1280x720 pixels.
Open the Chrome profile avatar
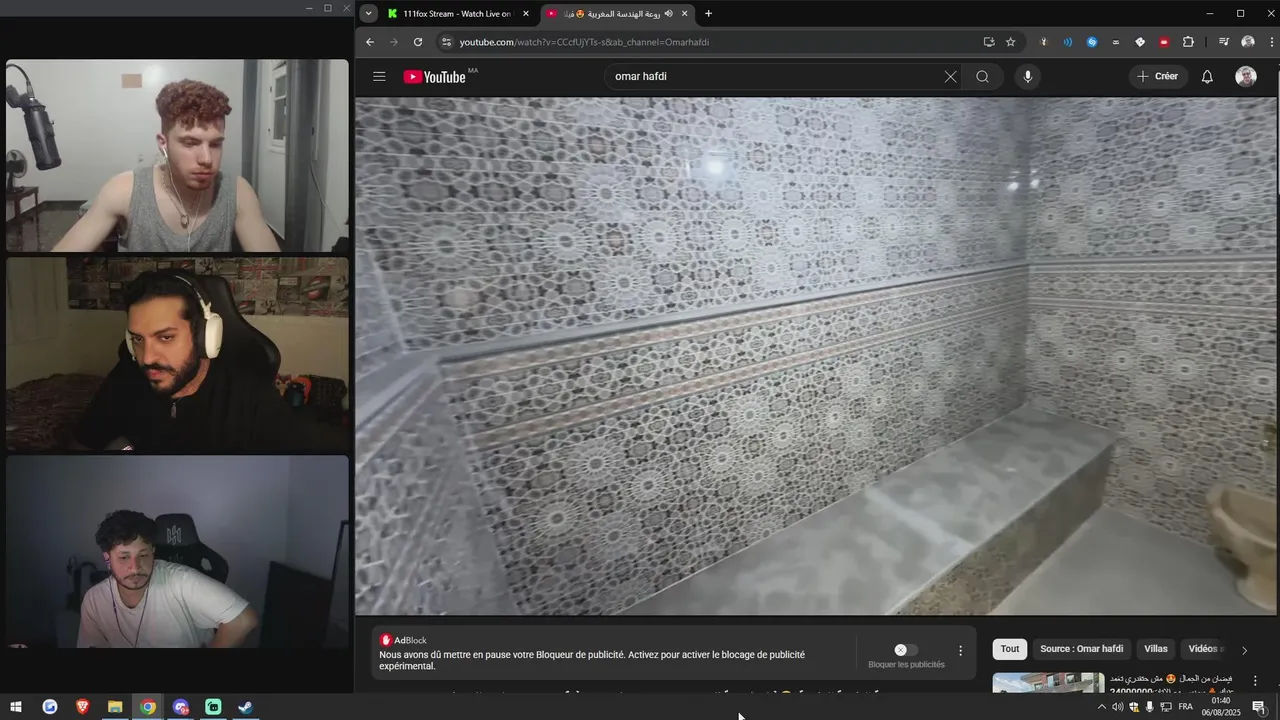point(1248,42)
